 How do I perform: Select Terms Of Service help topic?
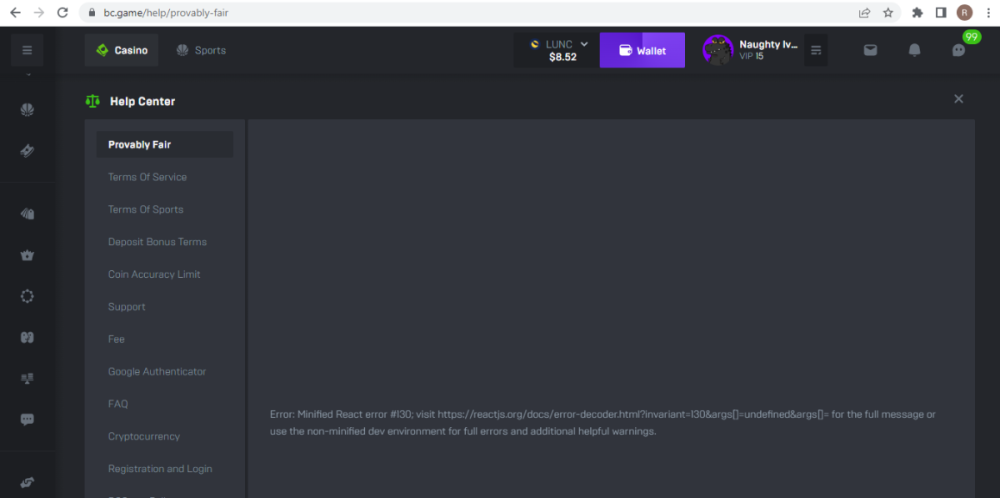pos(147,177)
